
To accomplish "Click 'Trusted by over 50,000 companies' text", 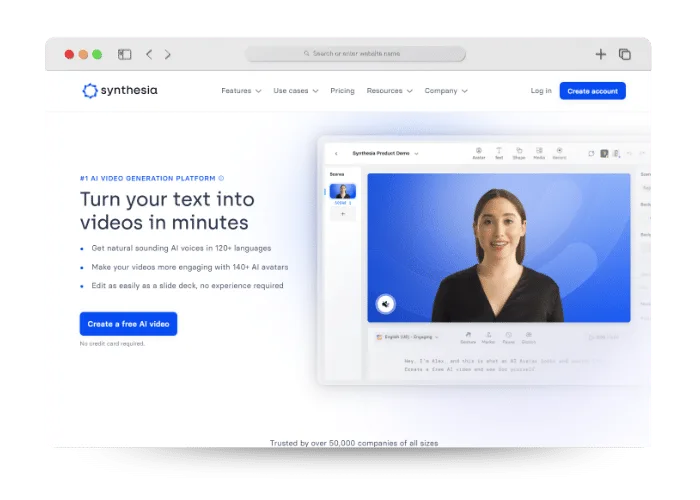I will tap(354, 443).
